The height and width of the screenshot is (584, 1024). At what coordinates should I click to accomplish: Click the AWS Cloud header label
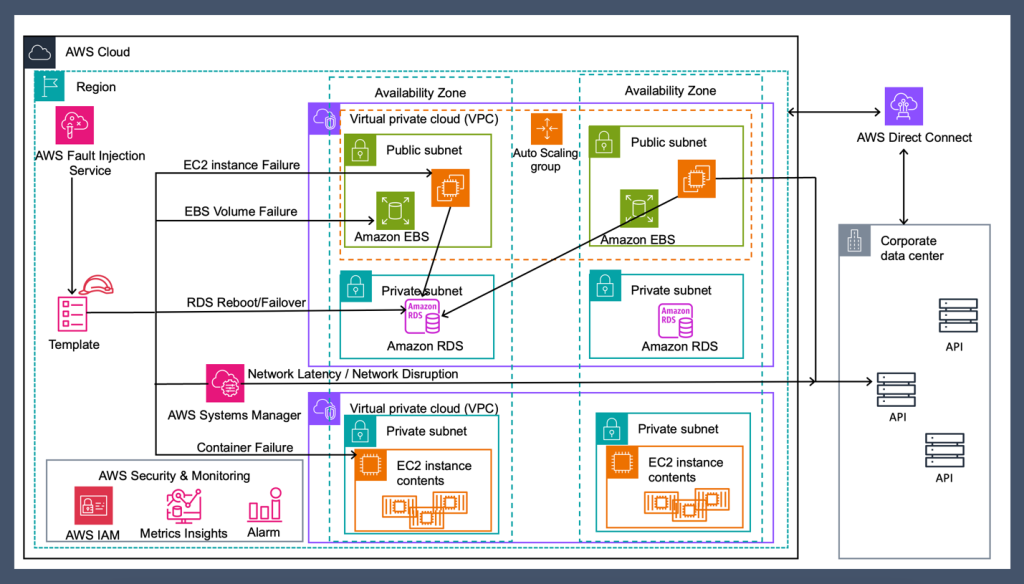click(97, 52)
